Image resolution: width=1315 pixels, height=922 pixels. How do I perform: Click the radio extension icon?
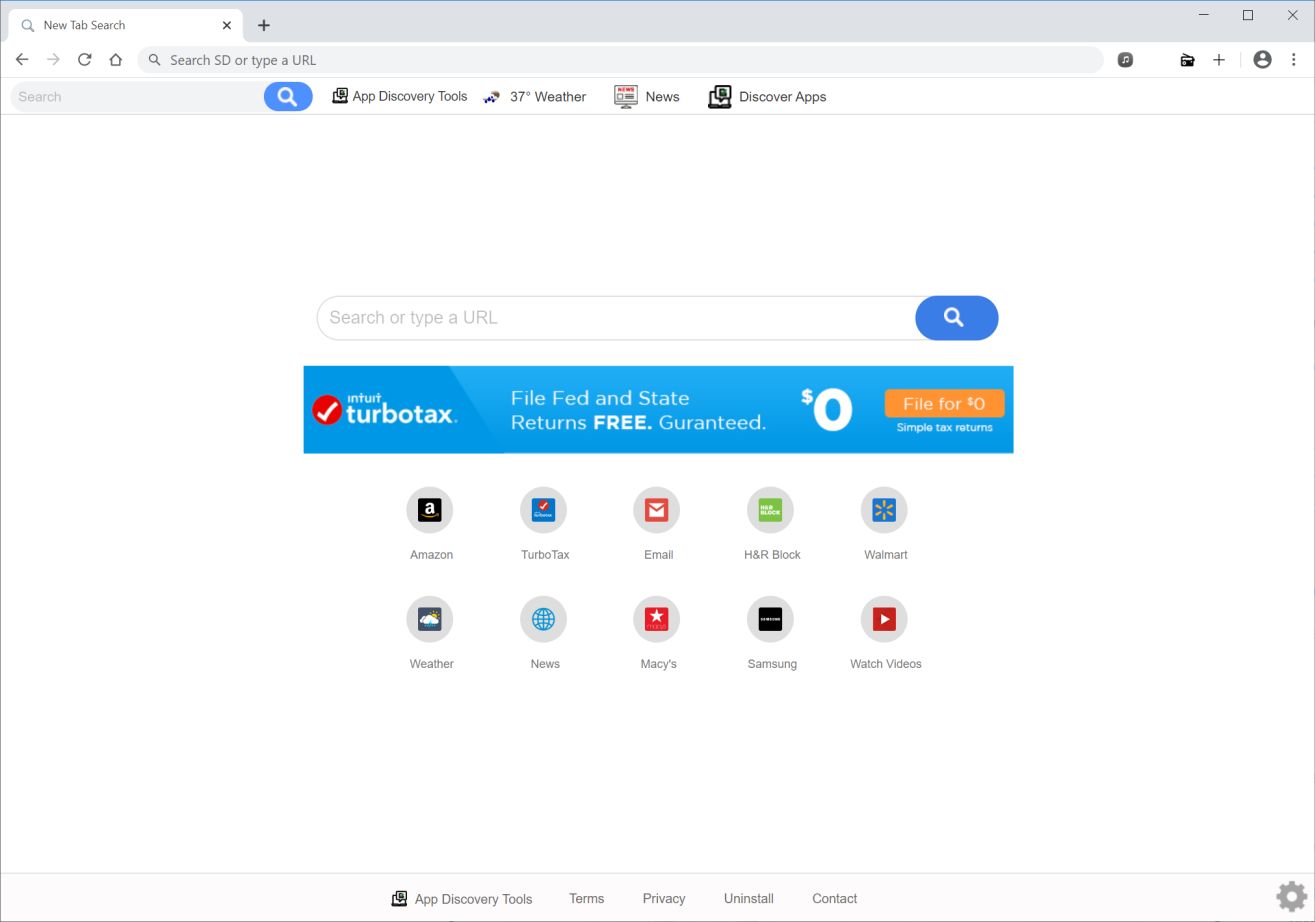coord(1187,60)
